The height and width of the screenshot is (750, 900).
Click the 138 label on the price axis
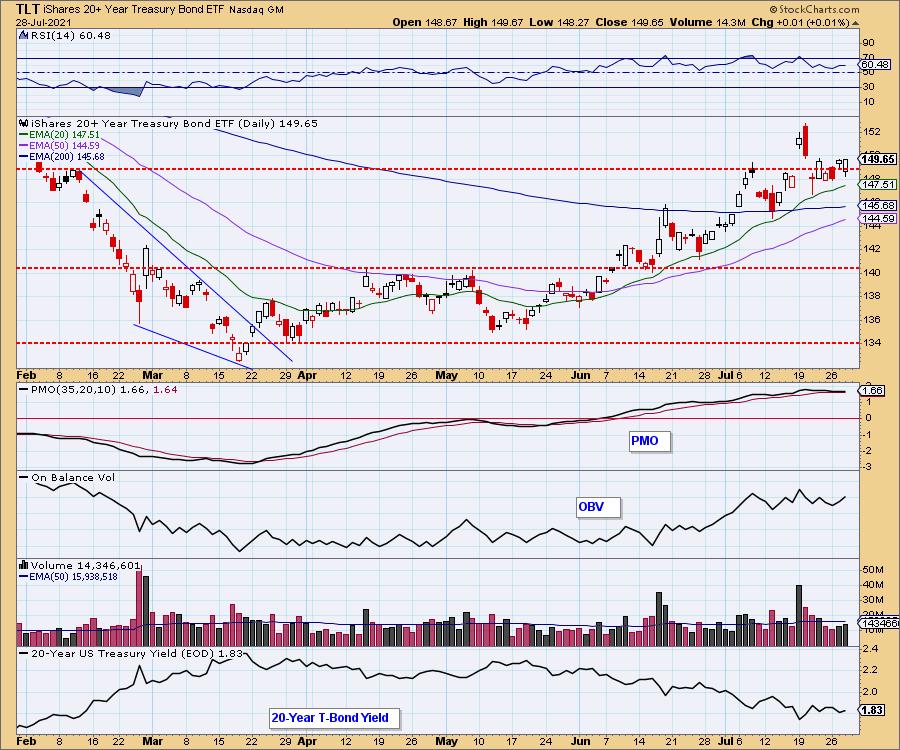872,296
